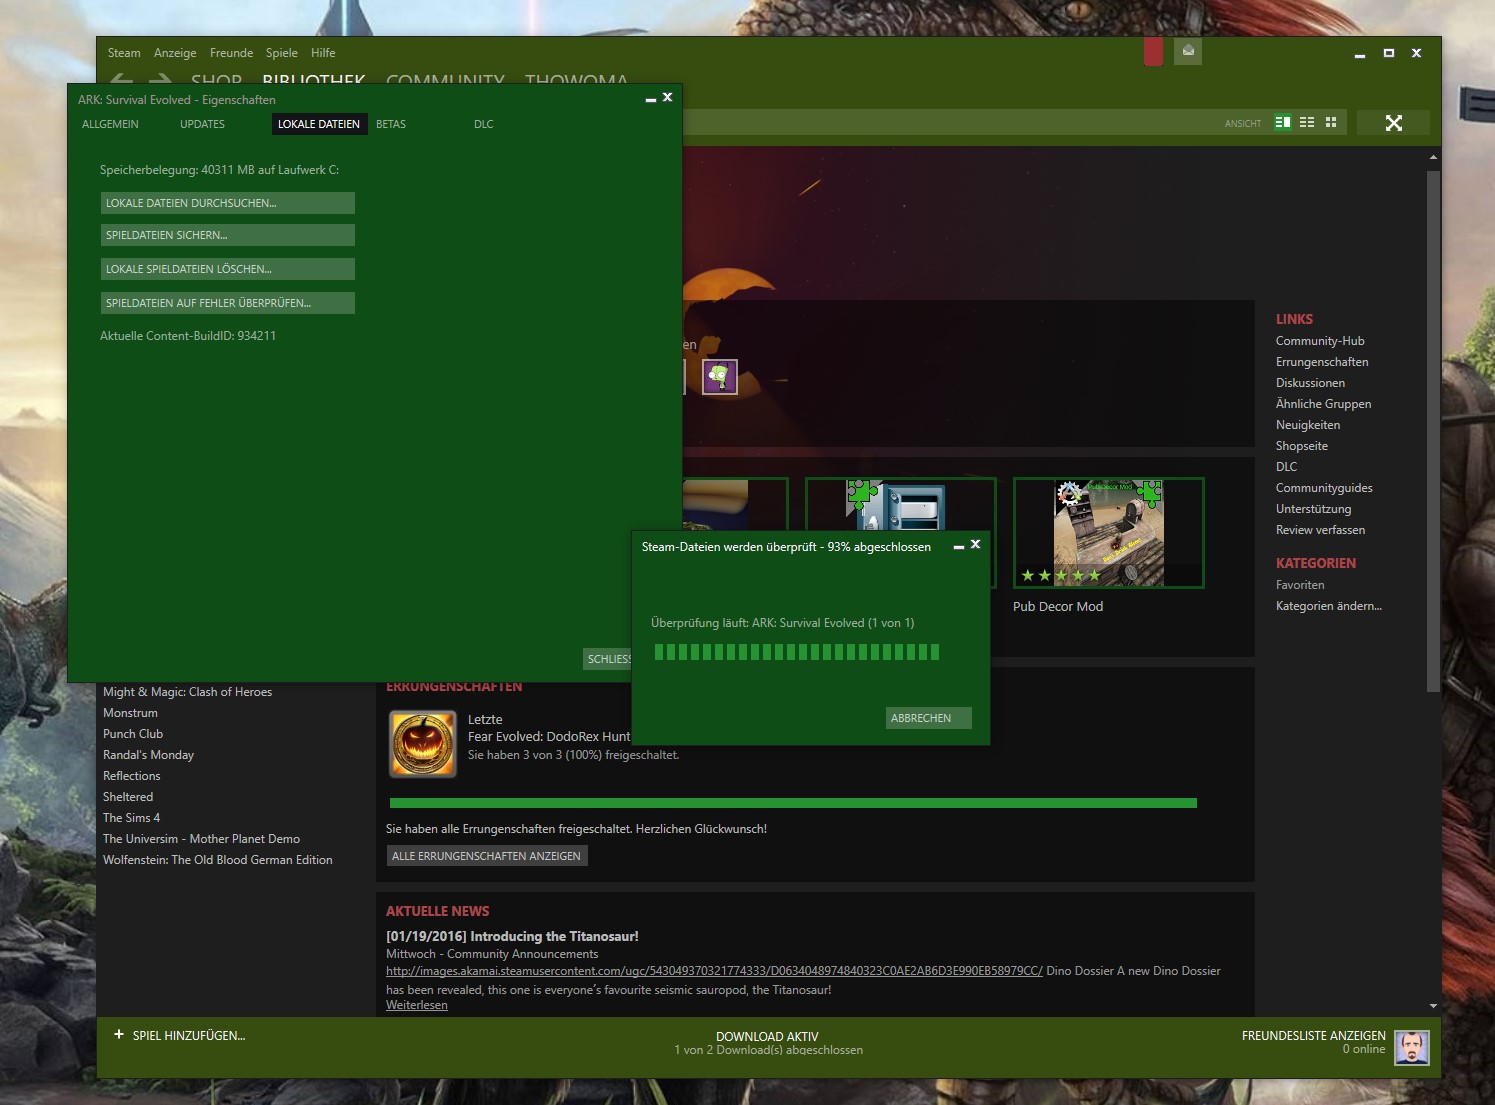Select The Sims 4 in the game list

coord(131,818)
